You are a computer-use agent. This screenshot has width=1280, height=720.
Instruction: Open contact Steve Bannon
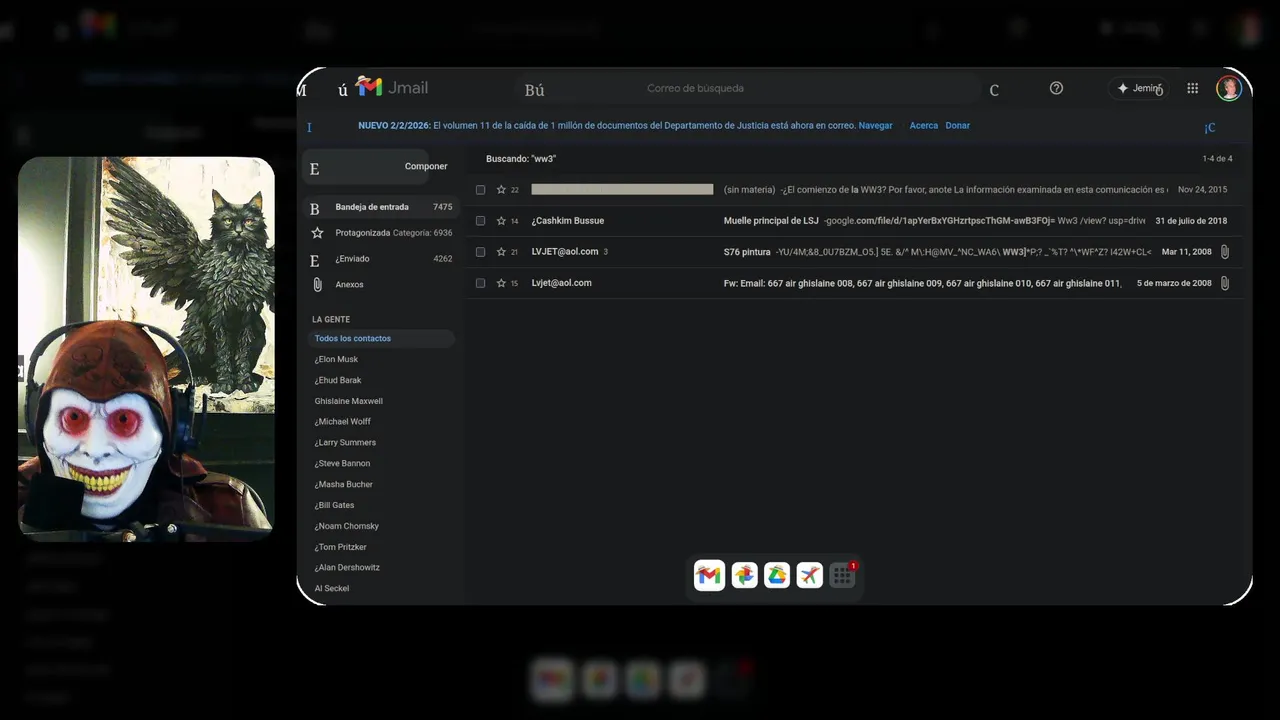[342, 463]
